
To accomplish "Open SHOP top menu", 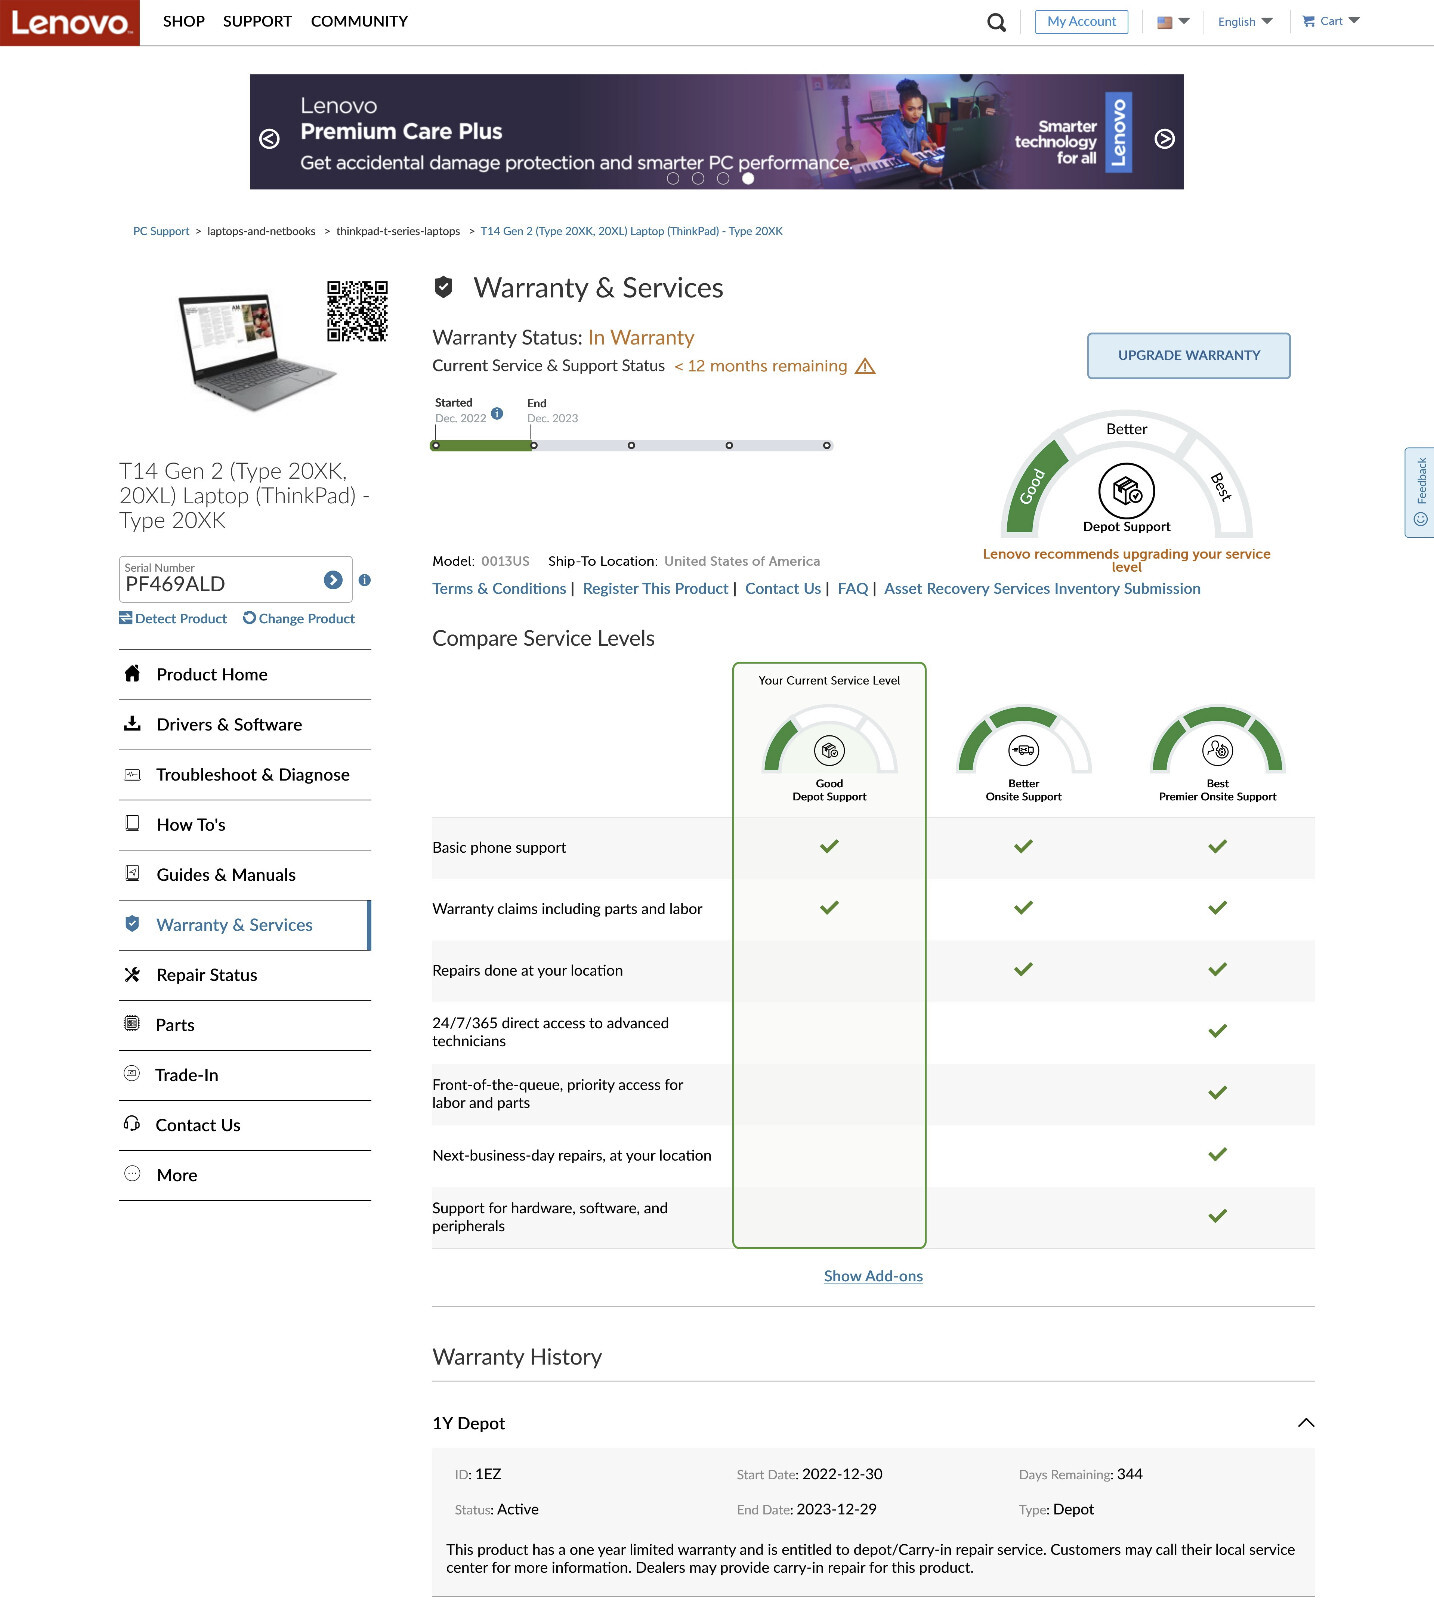I will pyautogui.click(x=184, y=21).
